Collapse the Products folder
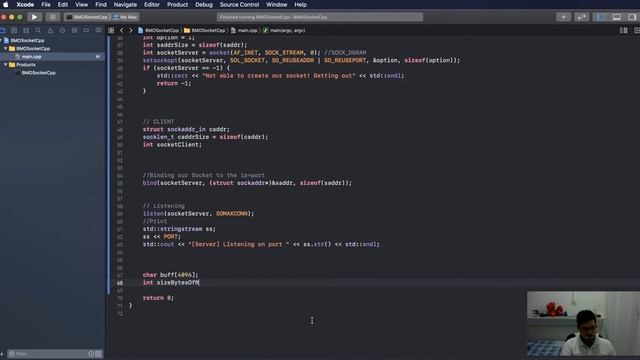The width and height of the screenshot is (640, 360). pos(6,65)
